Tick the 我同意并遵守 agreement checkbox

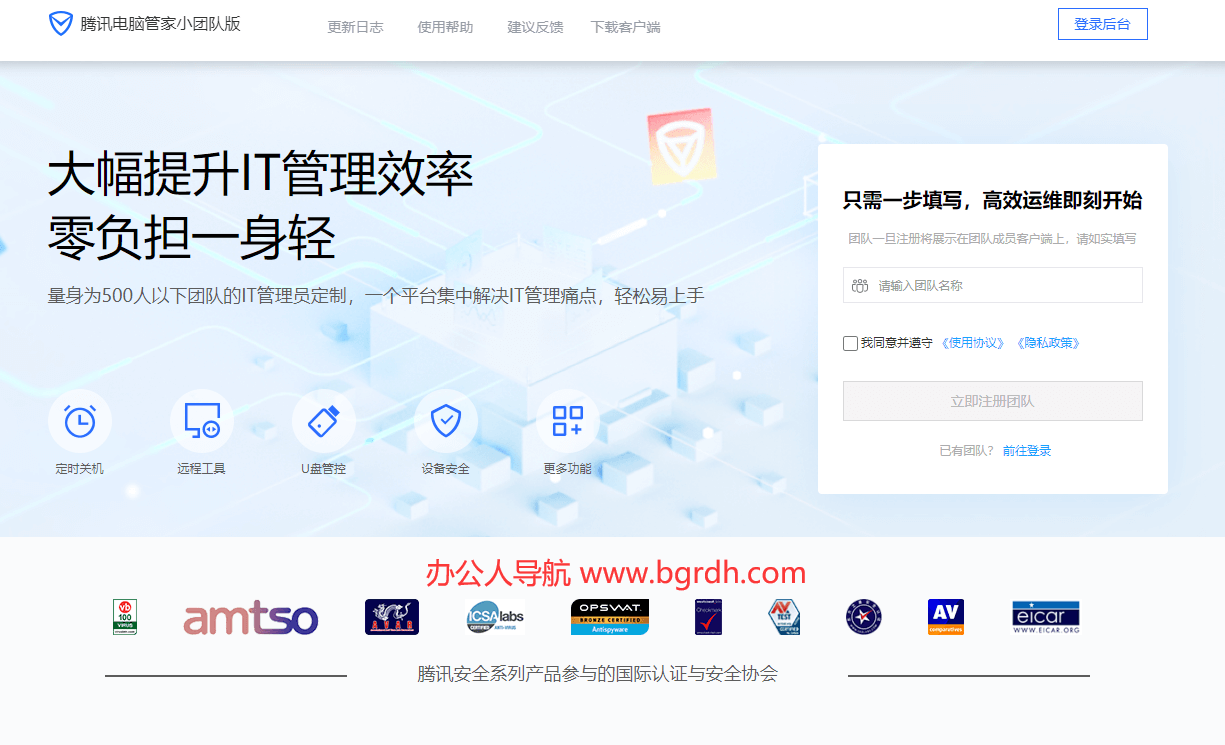[x=850, y=343]
